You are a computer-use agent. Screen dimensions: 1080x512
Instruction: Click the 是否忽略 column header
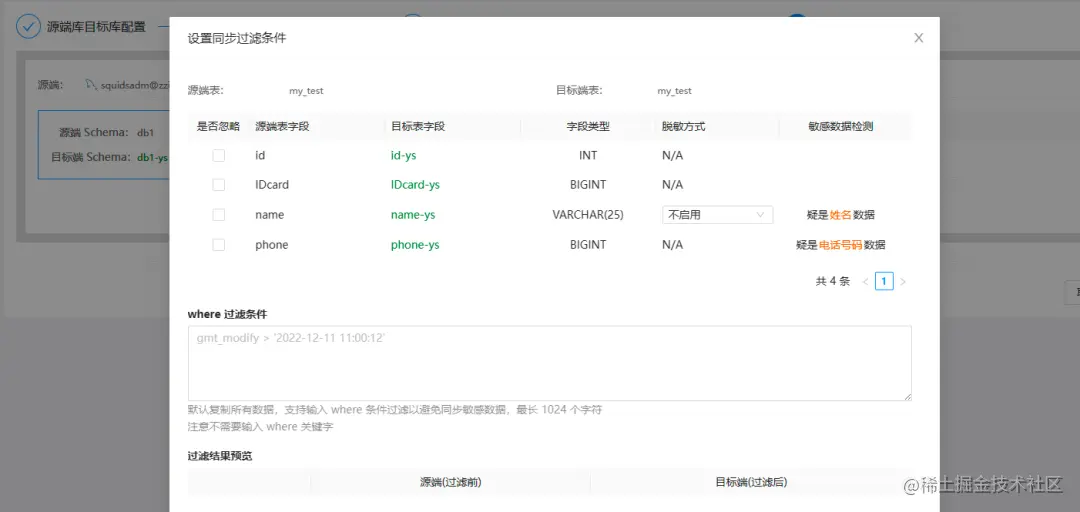(x=218, y=127)
